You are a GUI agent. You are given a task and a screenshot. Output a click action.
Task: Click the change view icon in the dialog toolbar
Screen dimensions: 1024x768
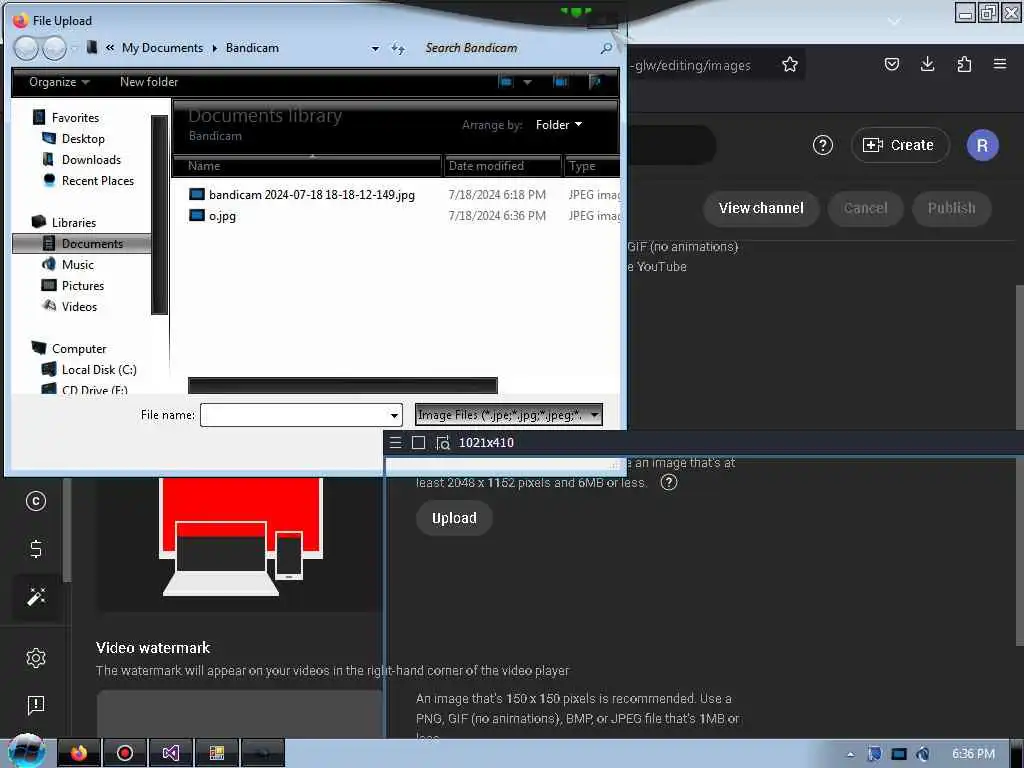click(506, 82)
